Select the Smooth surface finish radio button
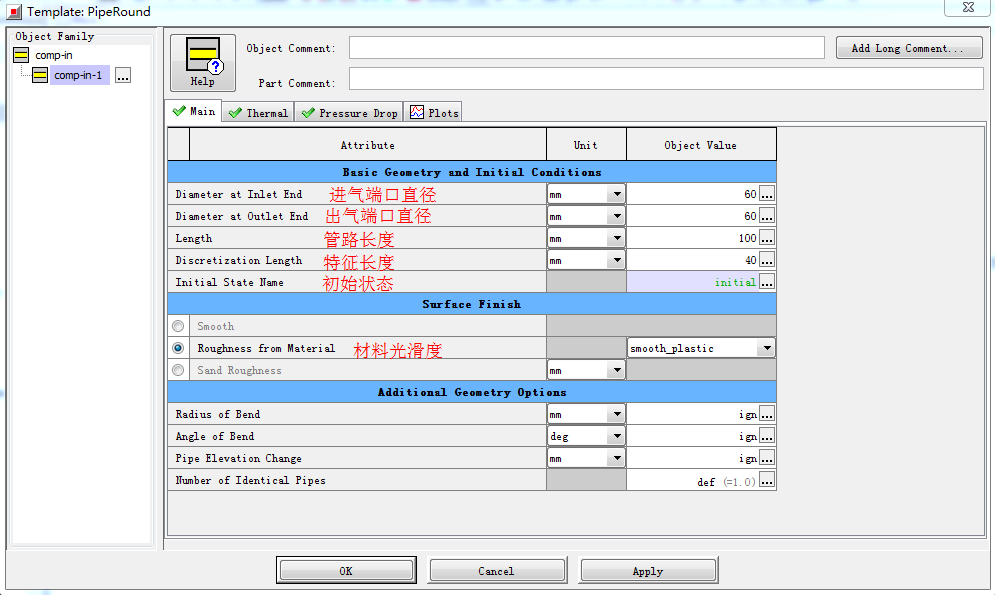Viewport: 995px width, 595px height. tap(178, 326)
